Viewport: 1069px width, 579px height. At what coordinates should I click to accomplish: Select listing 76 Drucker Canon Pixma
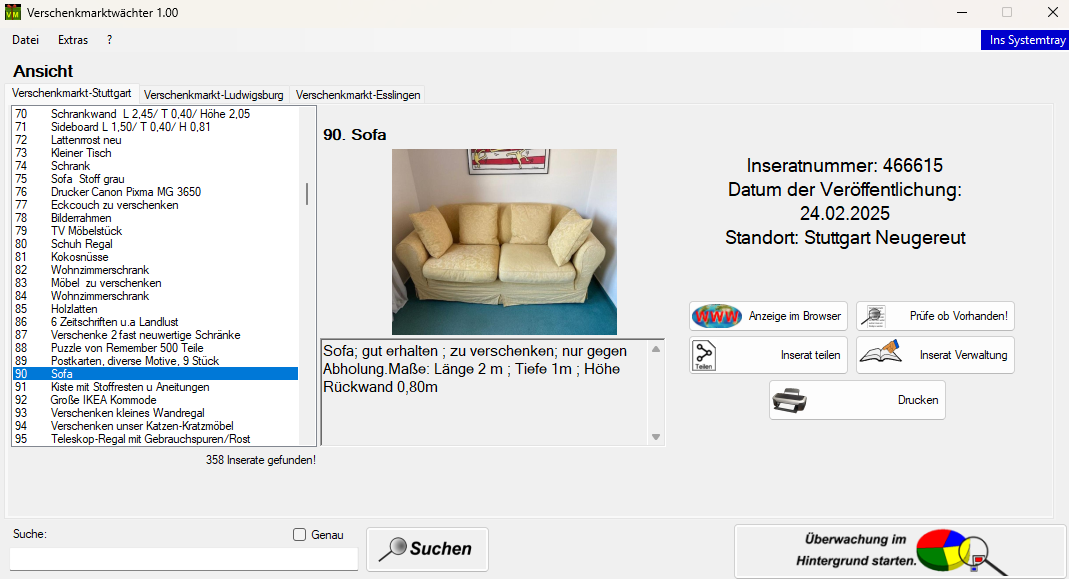point(155,192)
